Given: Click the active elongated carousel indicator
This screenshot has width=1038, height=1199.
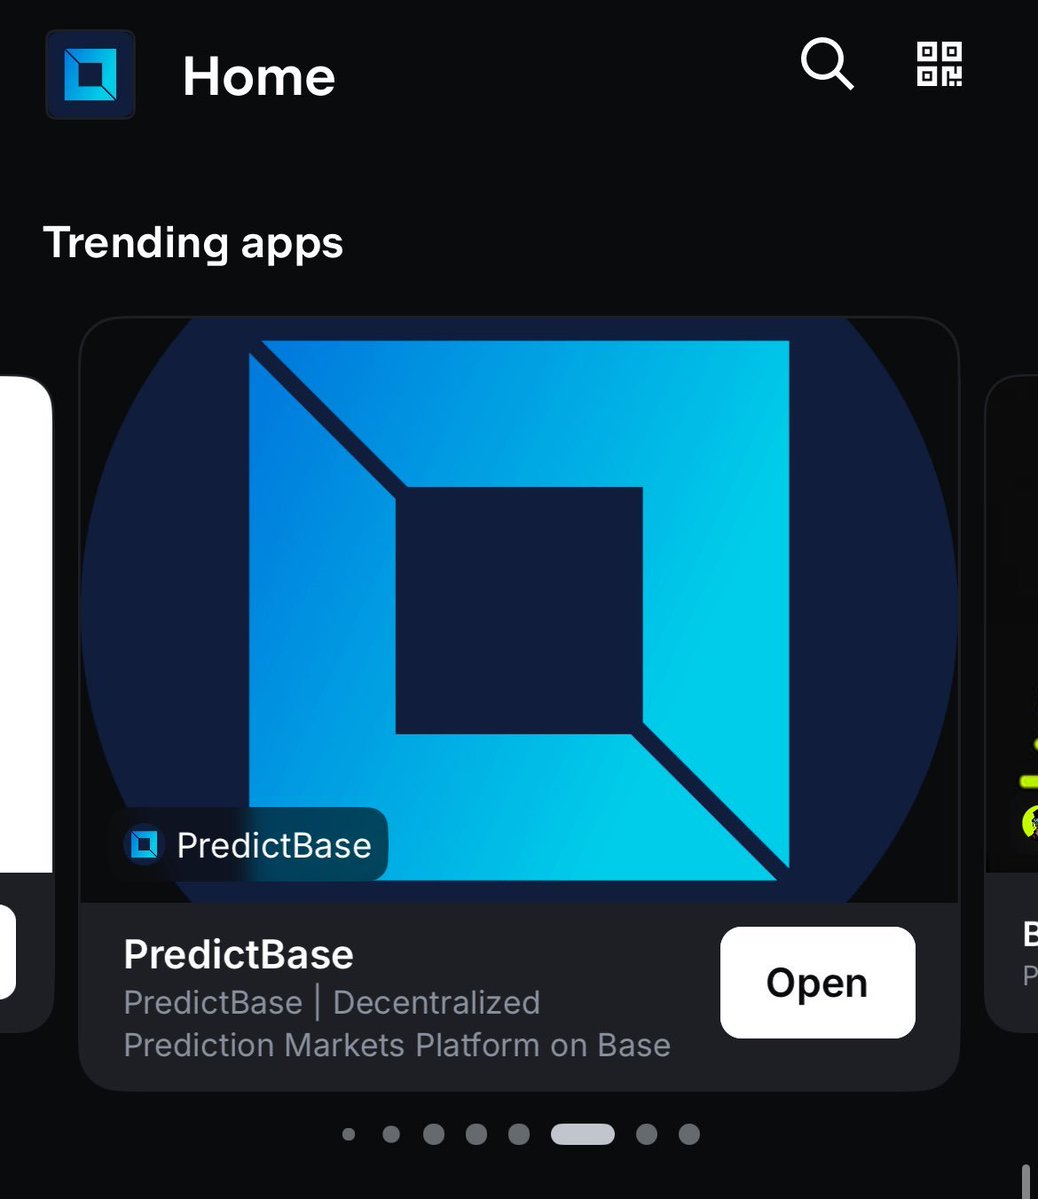Looking at the screenshot, I should click(583, 1134).
